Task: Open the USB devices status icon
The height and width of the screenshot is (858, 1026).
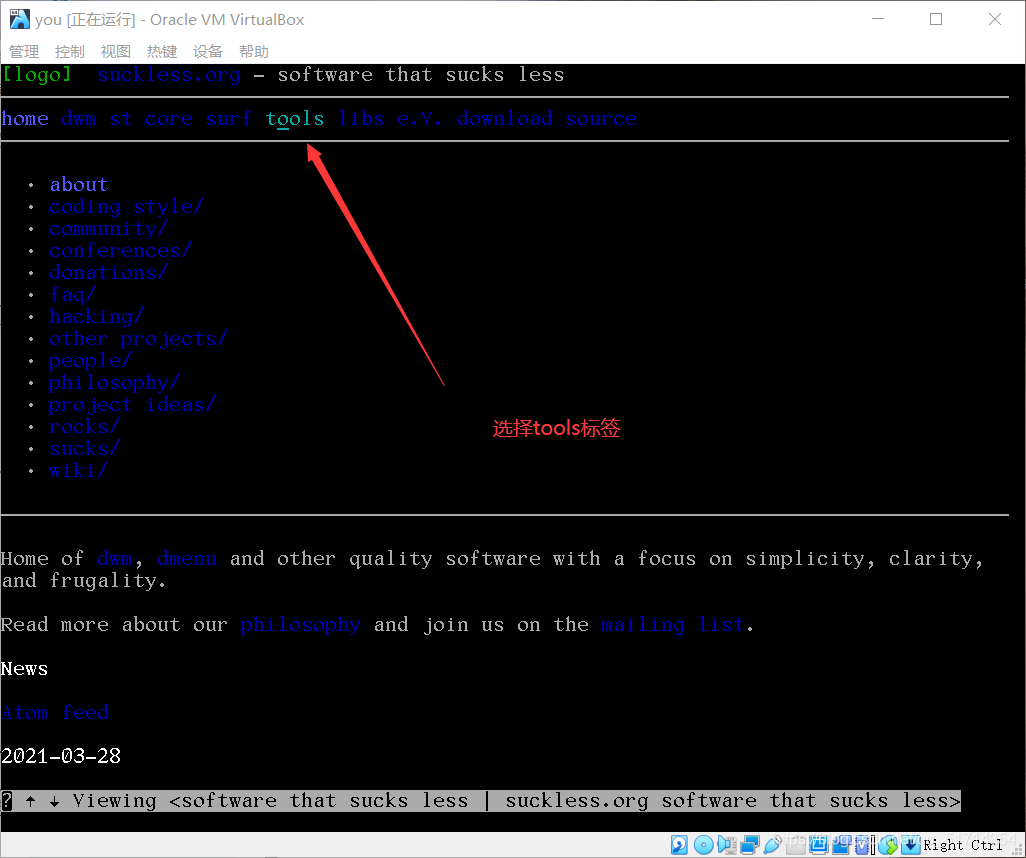Action: pyautogui.click(x=773, y=845)
